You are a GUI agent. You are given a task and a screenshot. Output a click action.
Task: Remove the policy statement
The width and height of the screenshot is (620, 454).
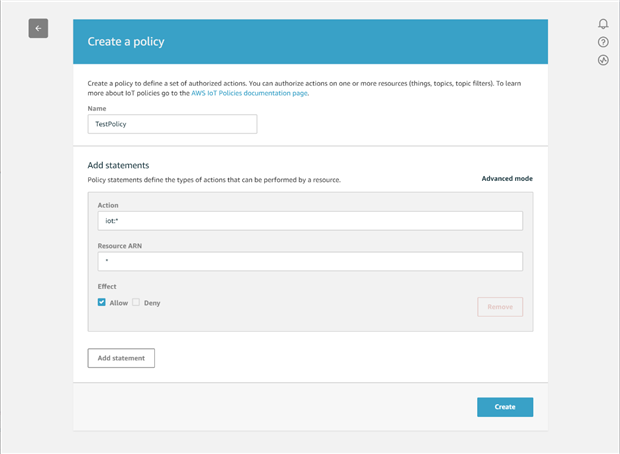coord(500,307)
